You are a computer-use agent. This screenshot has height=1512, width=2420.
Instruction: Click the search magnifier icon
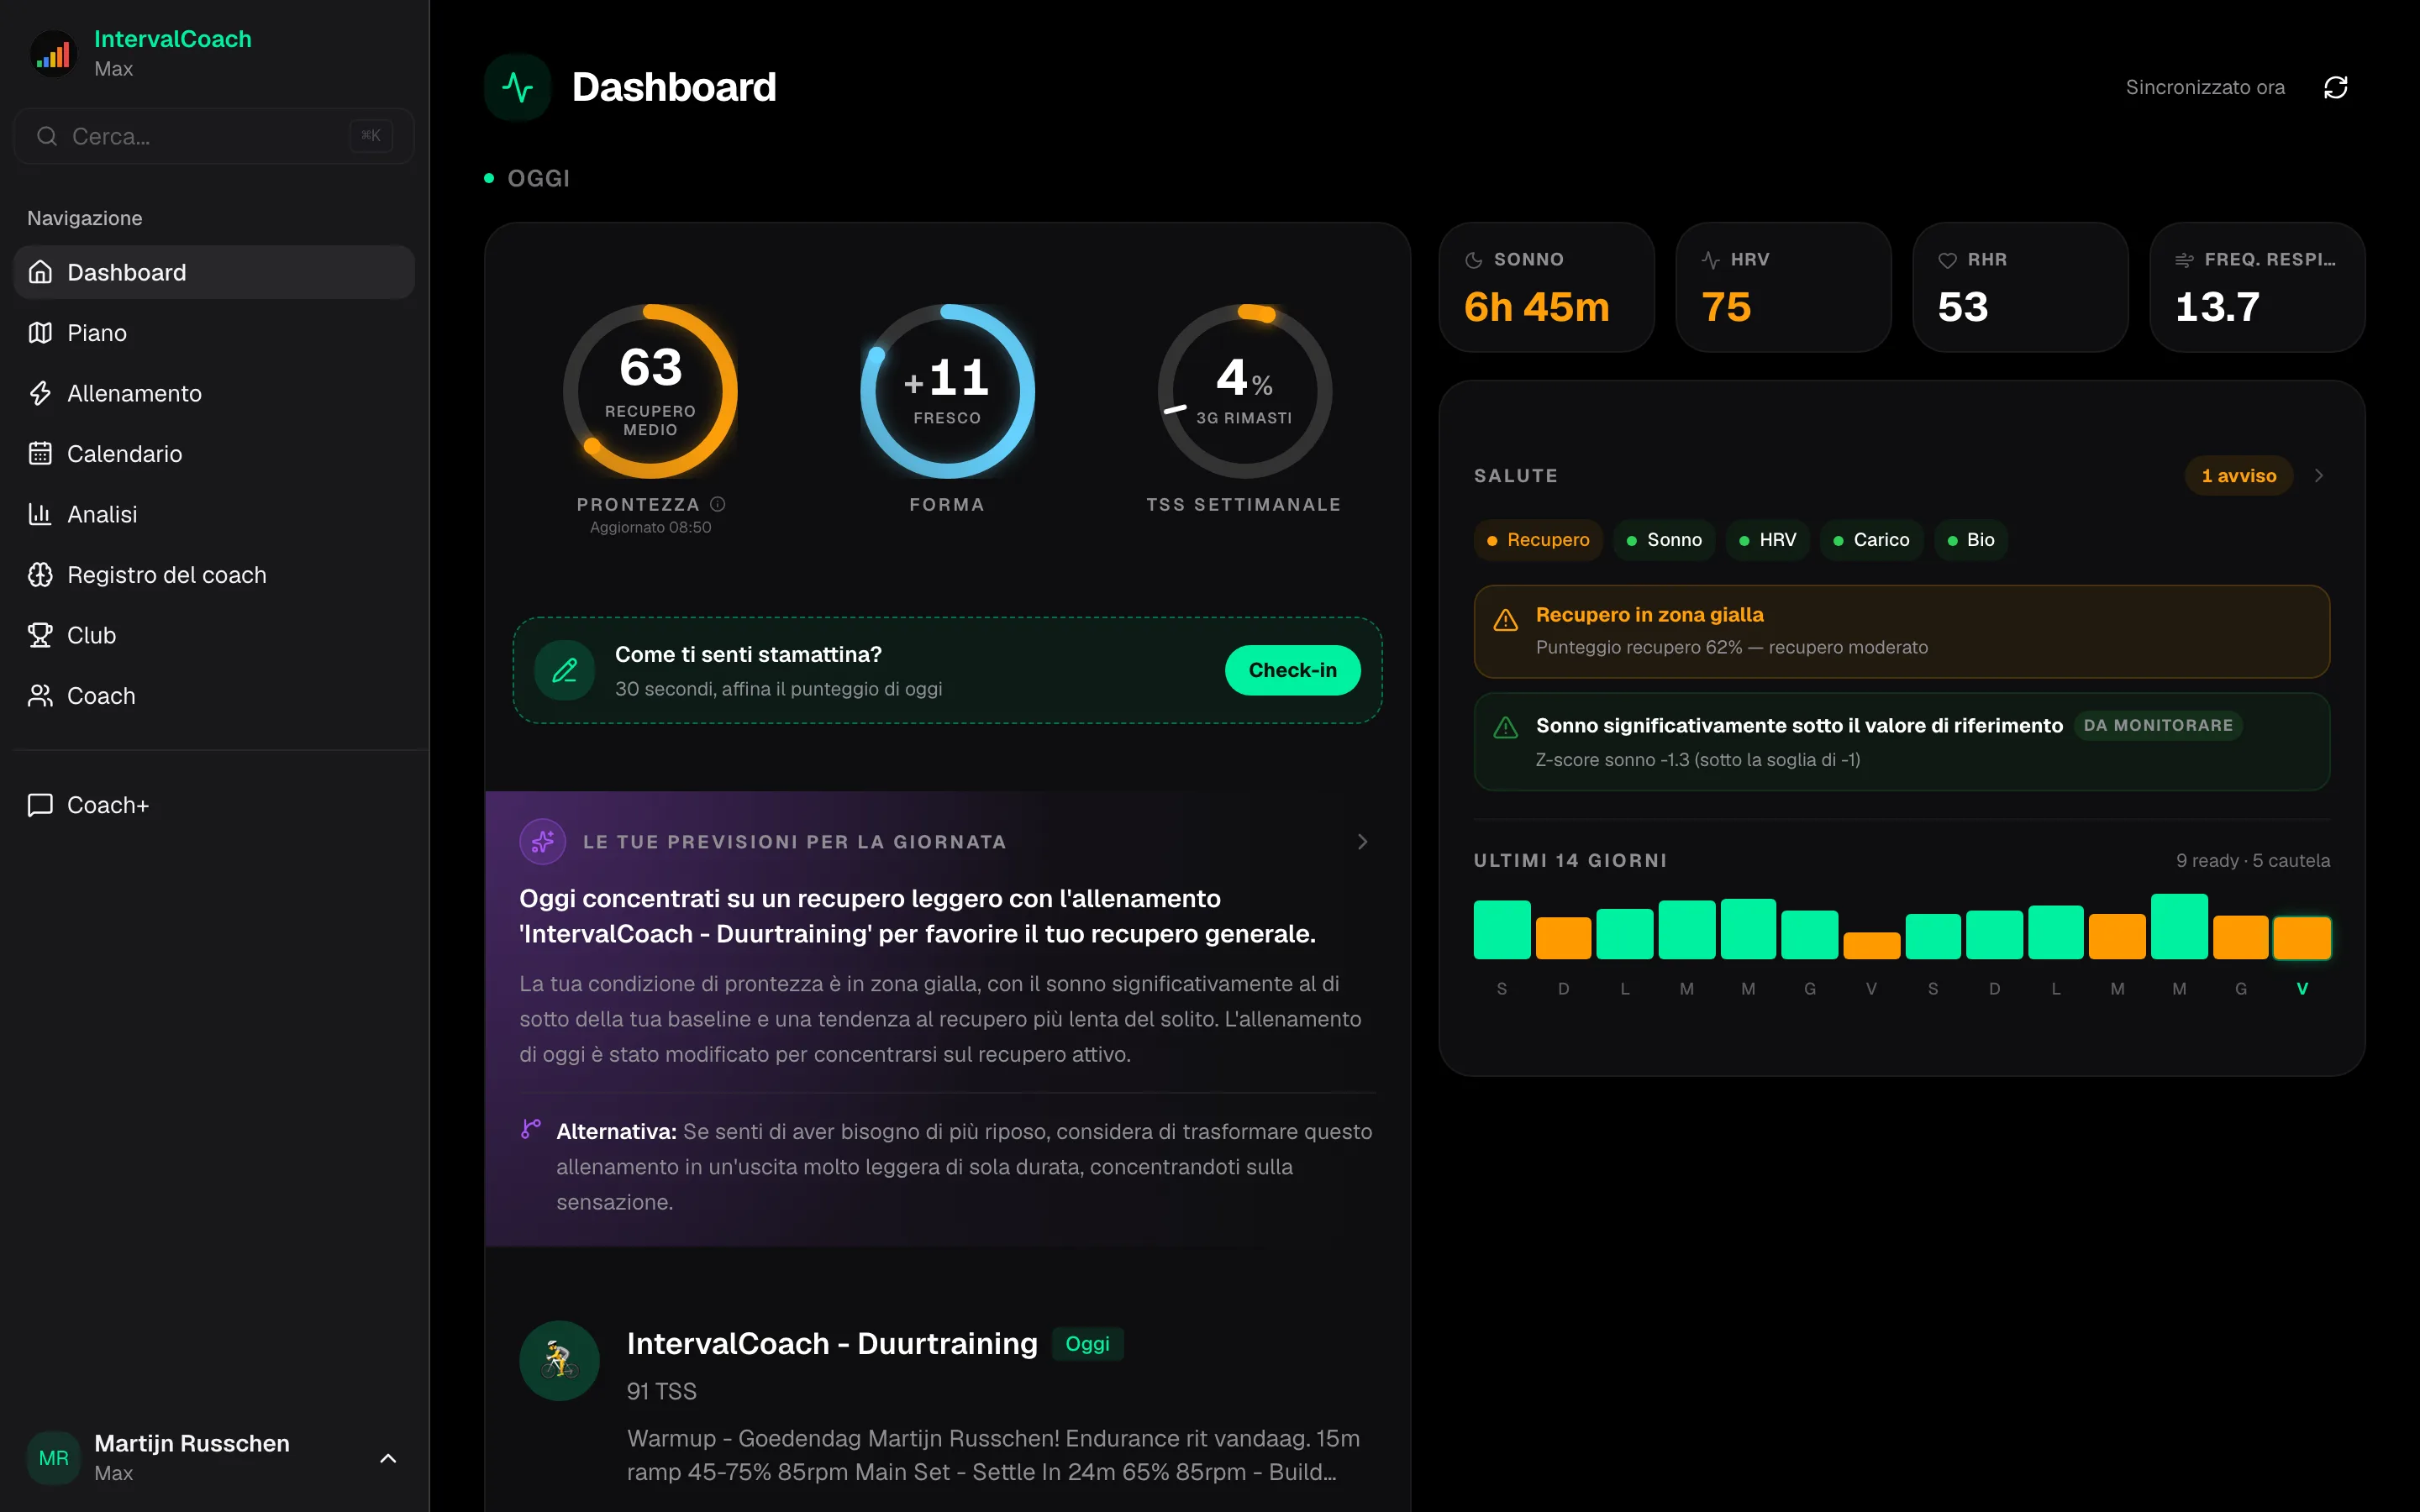47,136
